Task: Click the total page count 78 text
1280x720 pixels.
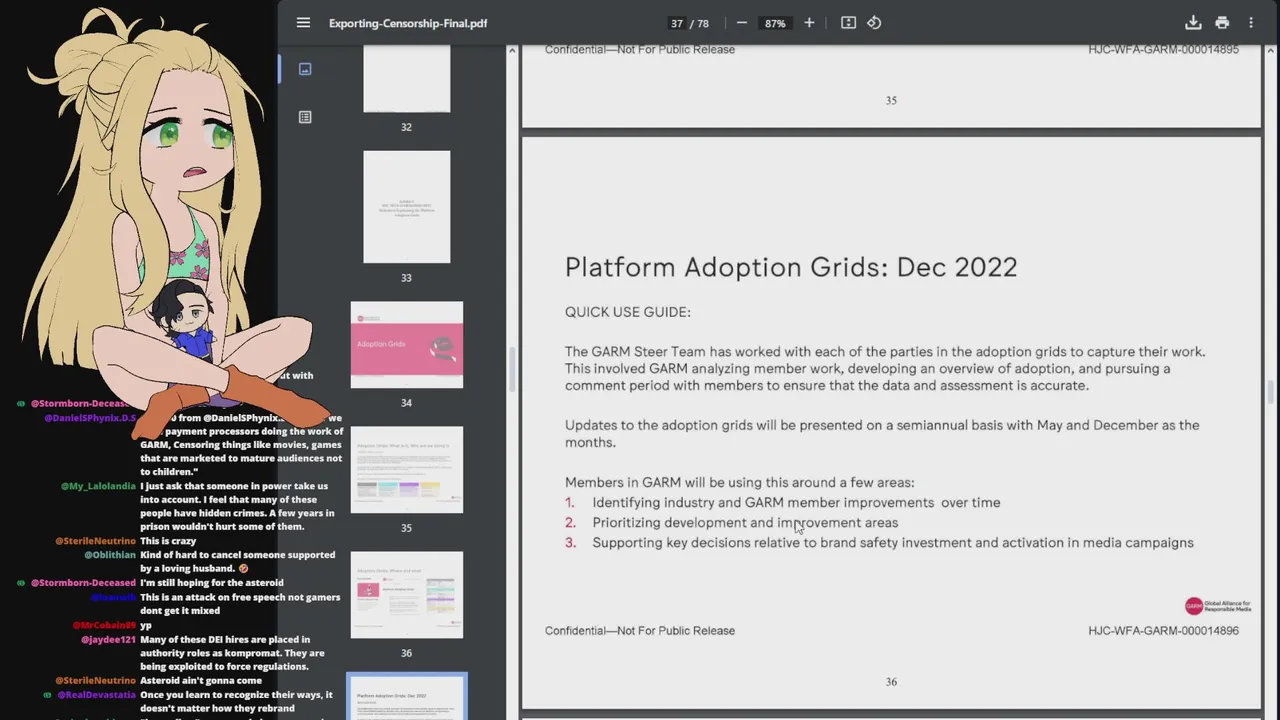Action: tap(703, 23)
